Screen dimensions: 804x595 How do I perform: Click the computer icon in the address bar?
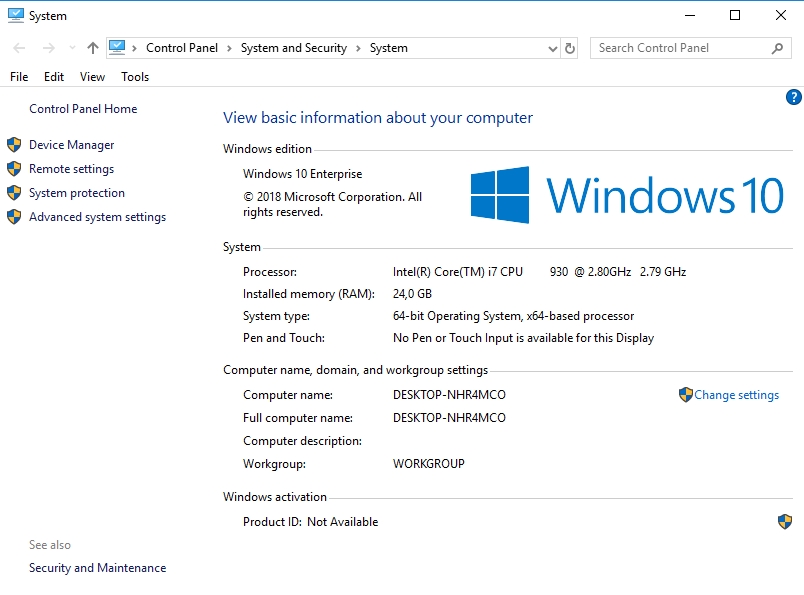[x=117, y=48]
